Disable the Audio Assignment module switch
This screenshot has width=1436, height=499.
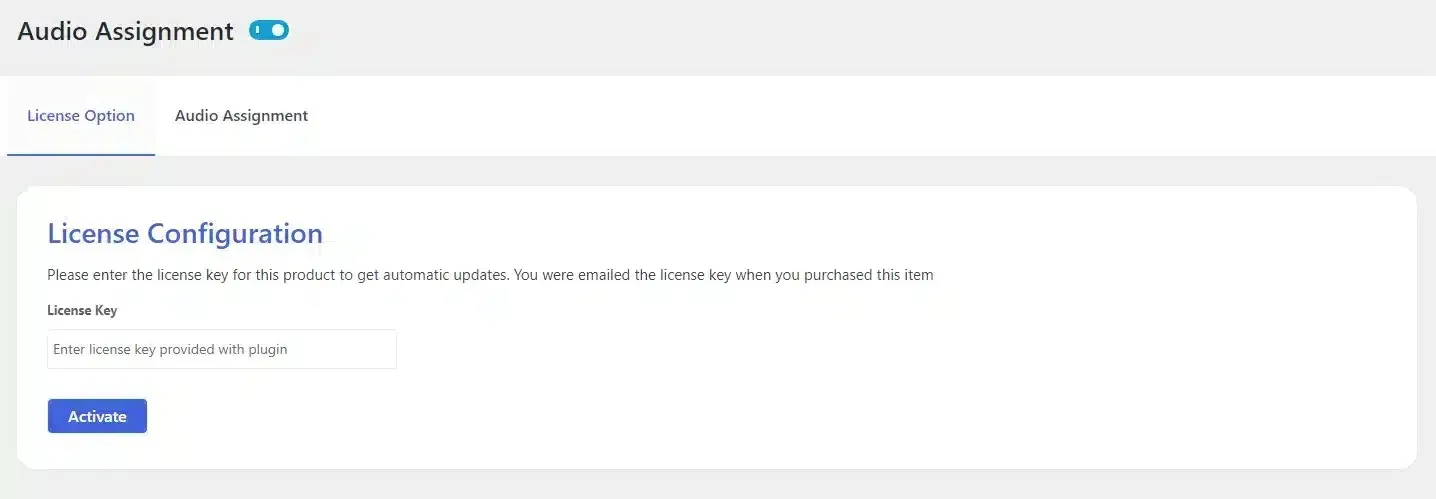(269, 31)
